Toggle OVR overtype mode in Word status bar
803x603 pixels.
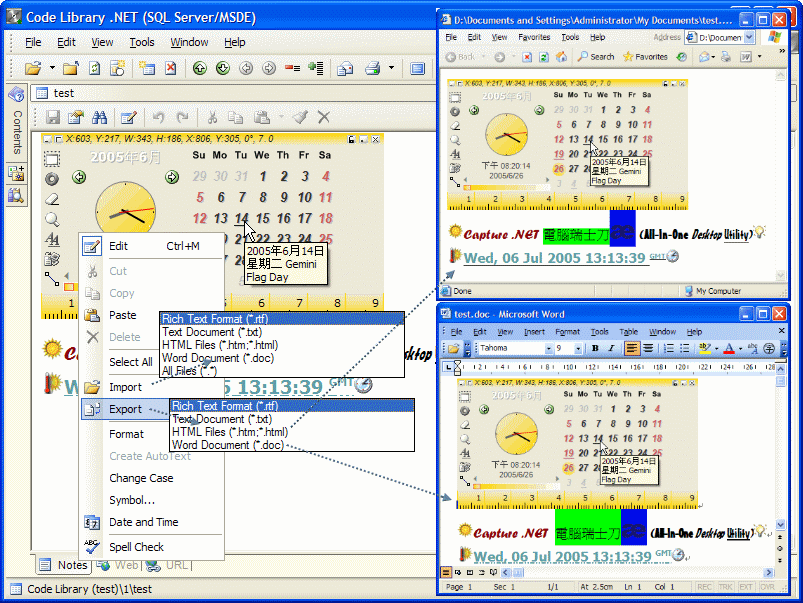pyautogui.click(x=767, y=587)
